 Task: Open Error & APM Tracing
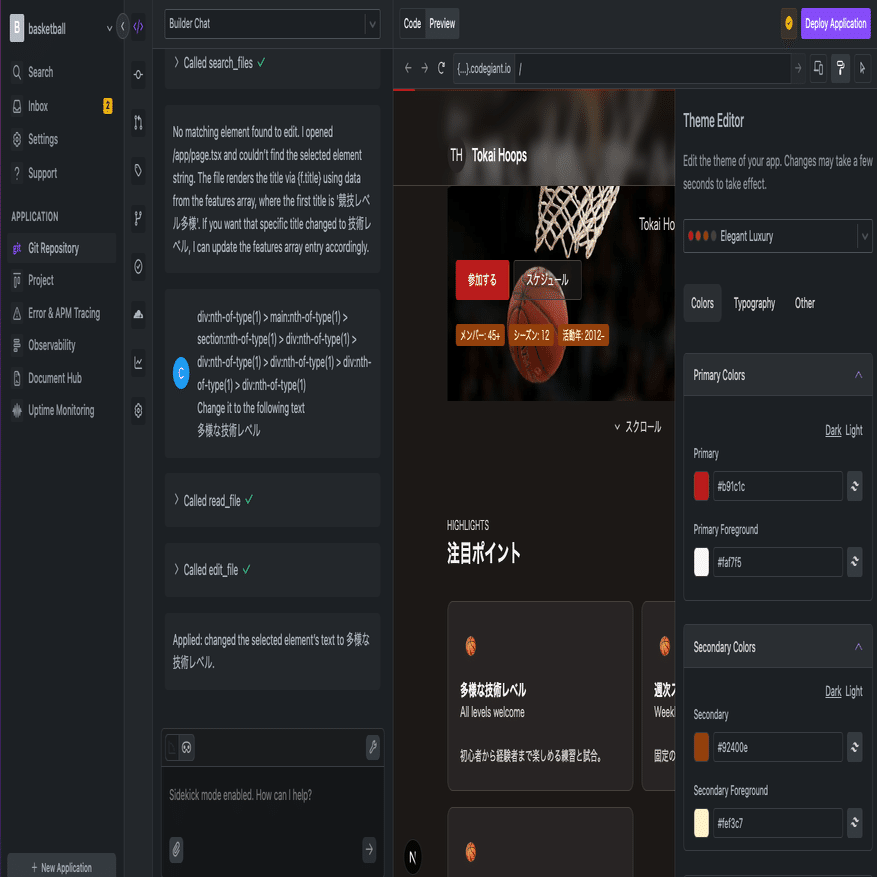tap(62, 313)
